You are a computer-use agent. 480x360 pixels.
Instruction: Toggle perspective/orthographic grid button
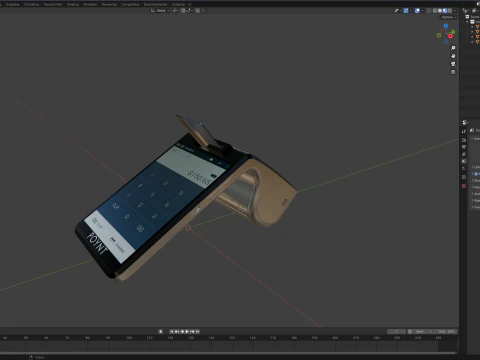point(453,72)
